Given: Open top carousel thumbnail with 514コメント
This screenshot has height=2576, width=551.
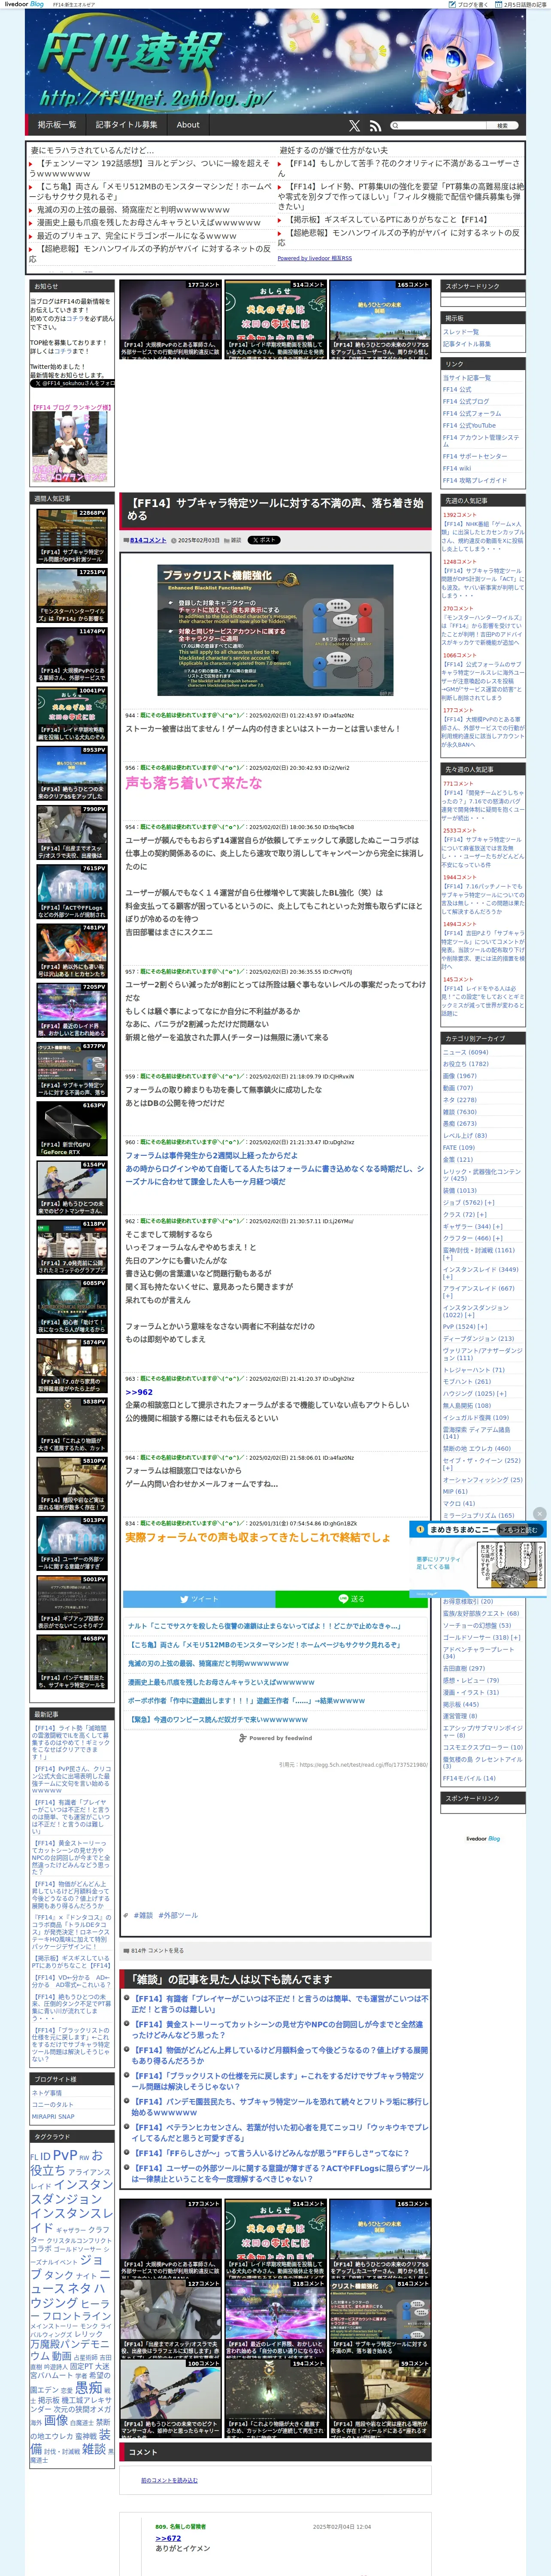Looking at the screenshot, I should [x=275, y=319].
